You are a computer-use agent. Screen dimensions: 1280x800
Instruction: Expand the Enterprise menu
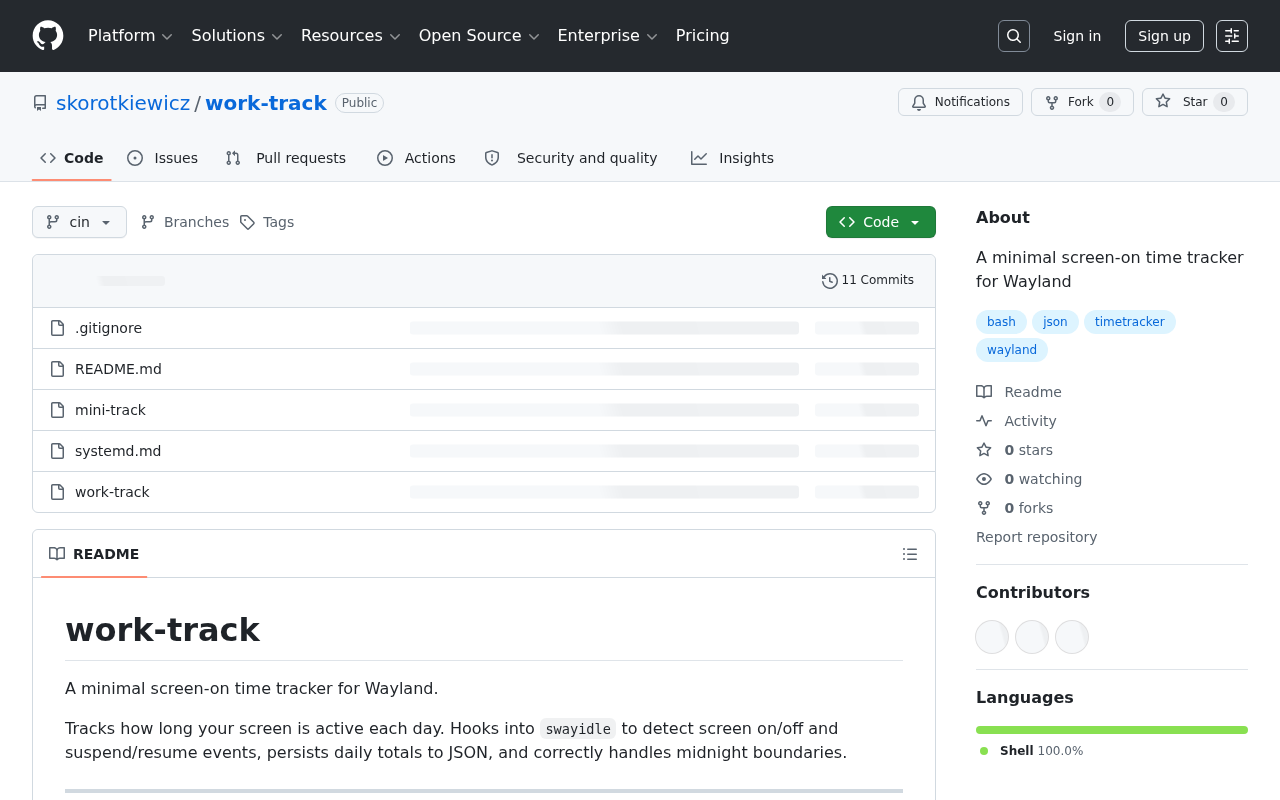point(608,36)
